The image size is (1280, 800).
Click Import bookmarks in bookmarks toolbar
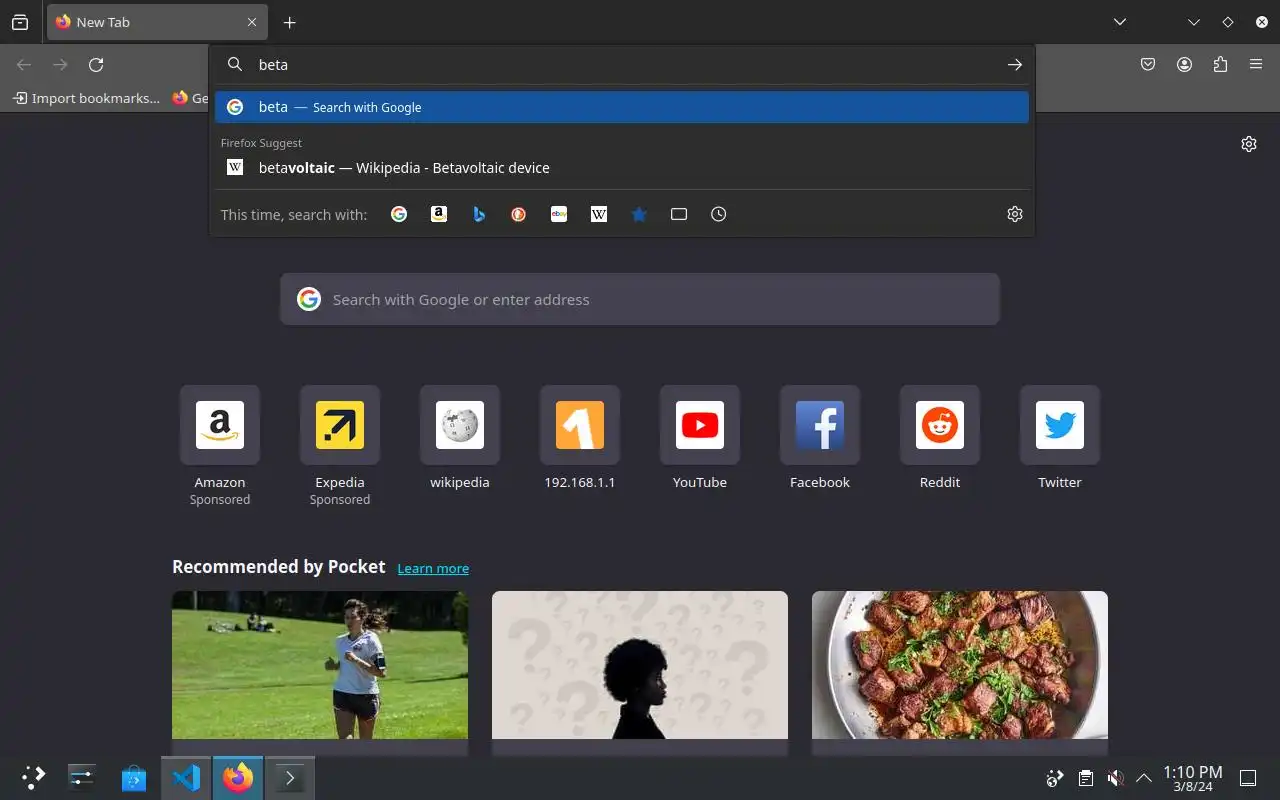point(86,98)
